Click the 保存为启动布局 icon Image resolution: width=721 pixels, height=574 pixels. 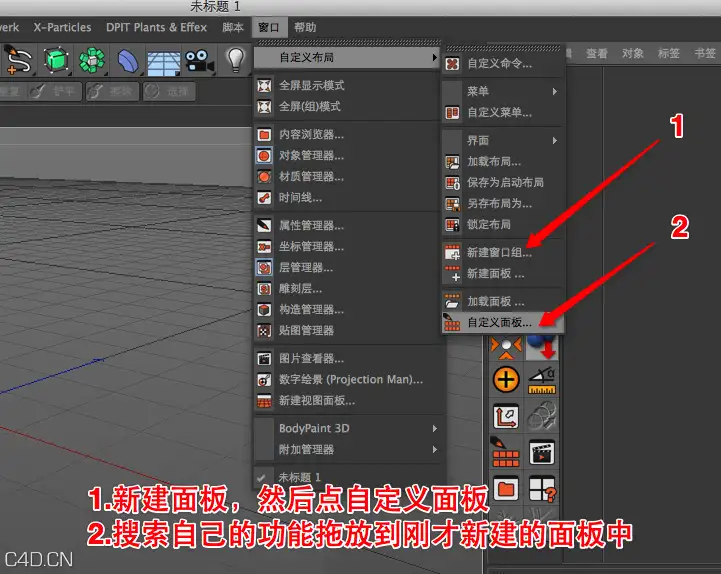pos(452,183)
